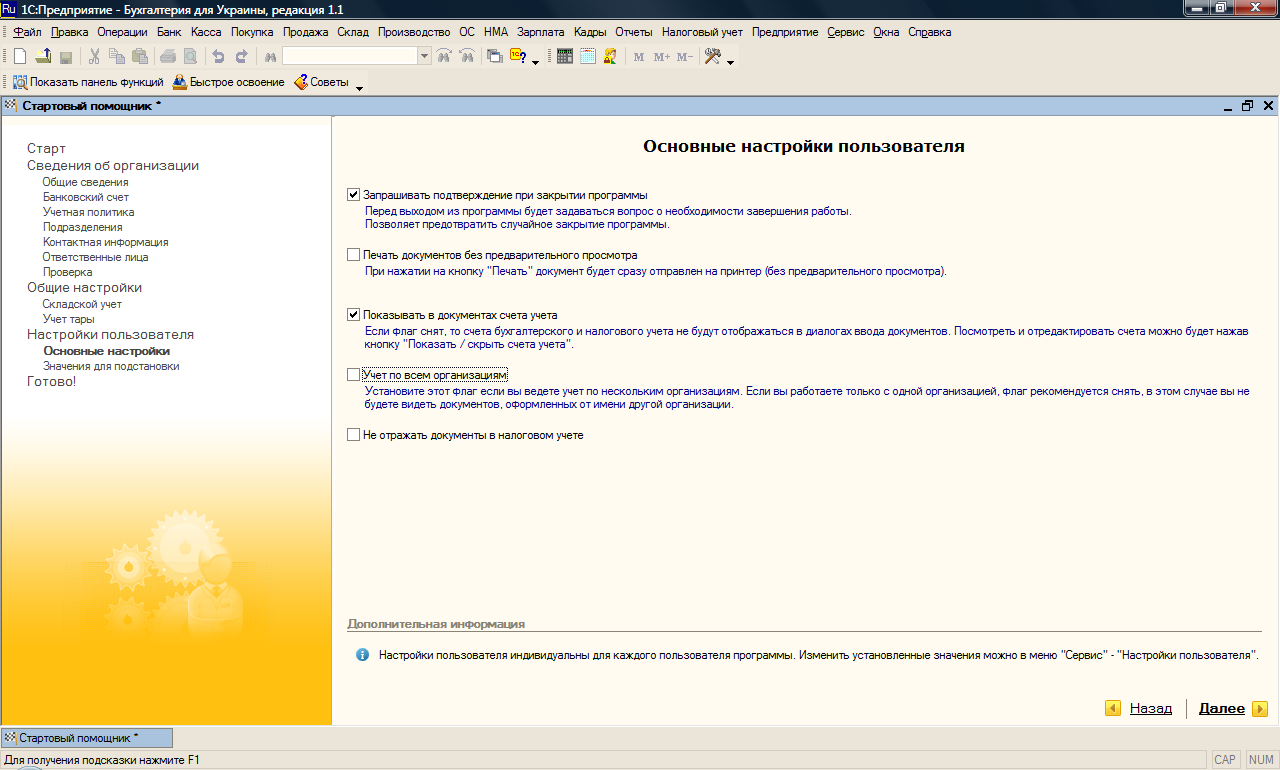Click the Undo arrow icon
The width and height of the screenshot is (1280, 770).
[x=218, y=57]
